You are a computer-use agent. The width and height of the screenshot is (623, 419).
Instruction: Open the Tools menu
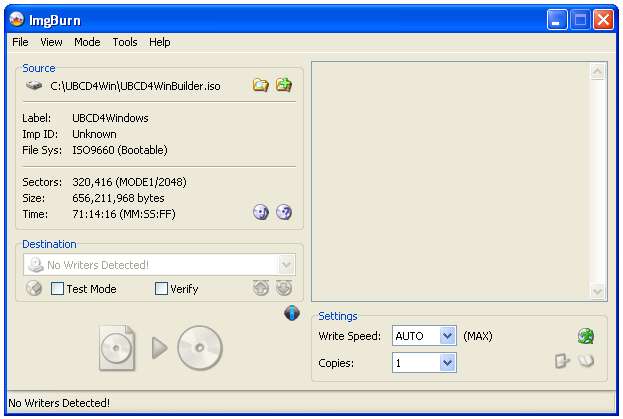click(125, 42)
